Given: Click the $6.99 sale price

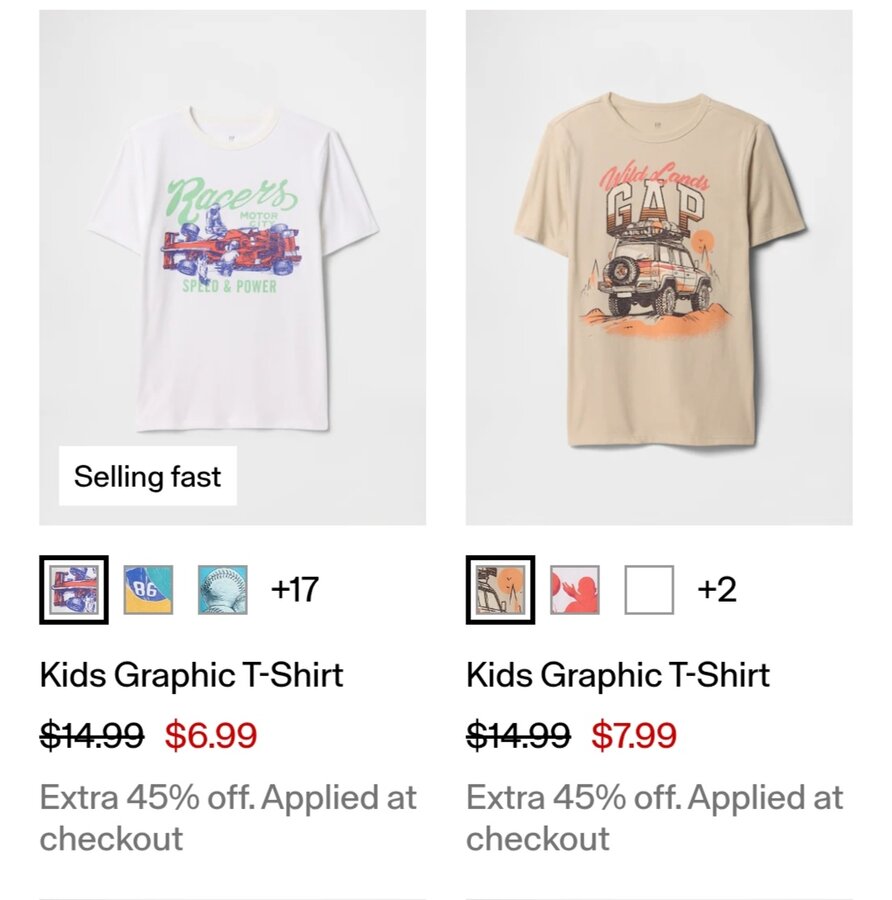Looking at the screenshot, I should pyautogui.click(x=211, y=736).
